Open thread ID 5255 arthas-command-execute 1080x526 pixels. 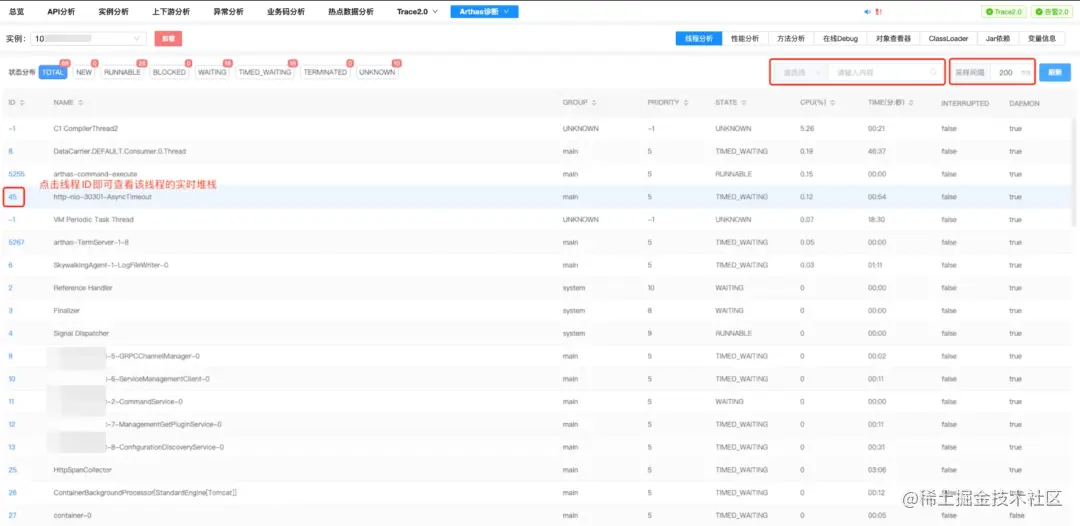17,174
